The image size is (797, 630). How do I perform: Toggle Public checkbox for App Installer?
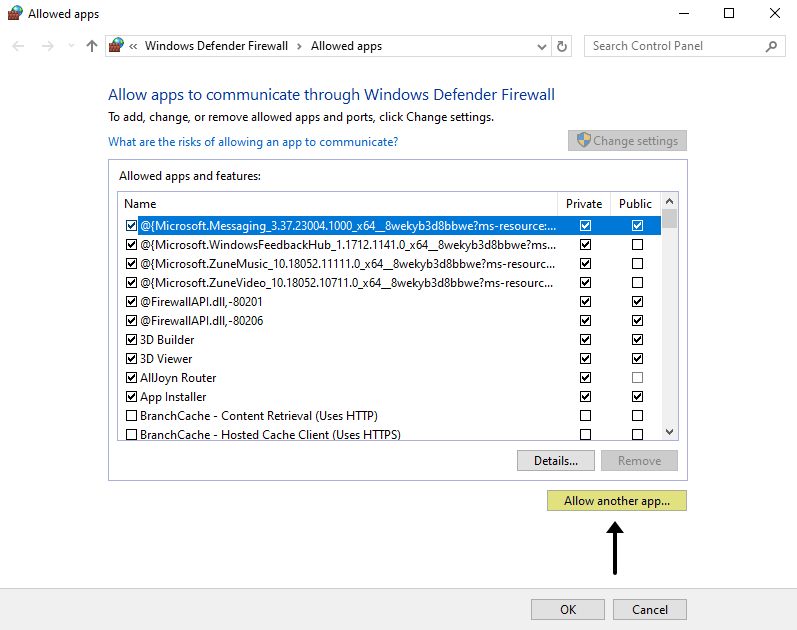click(x=637, y=397)
